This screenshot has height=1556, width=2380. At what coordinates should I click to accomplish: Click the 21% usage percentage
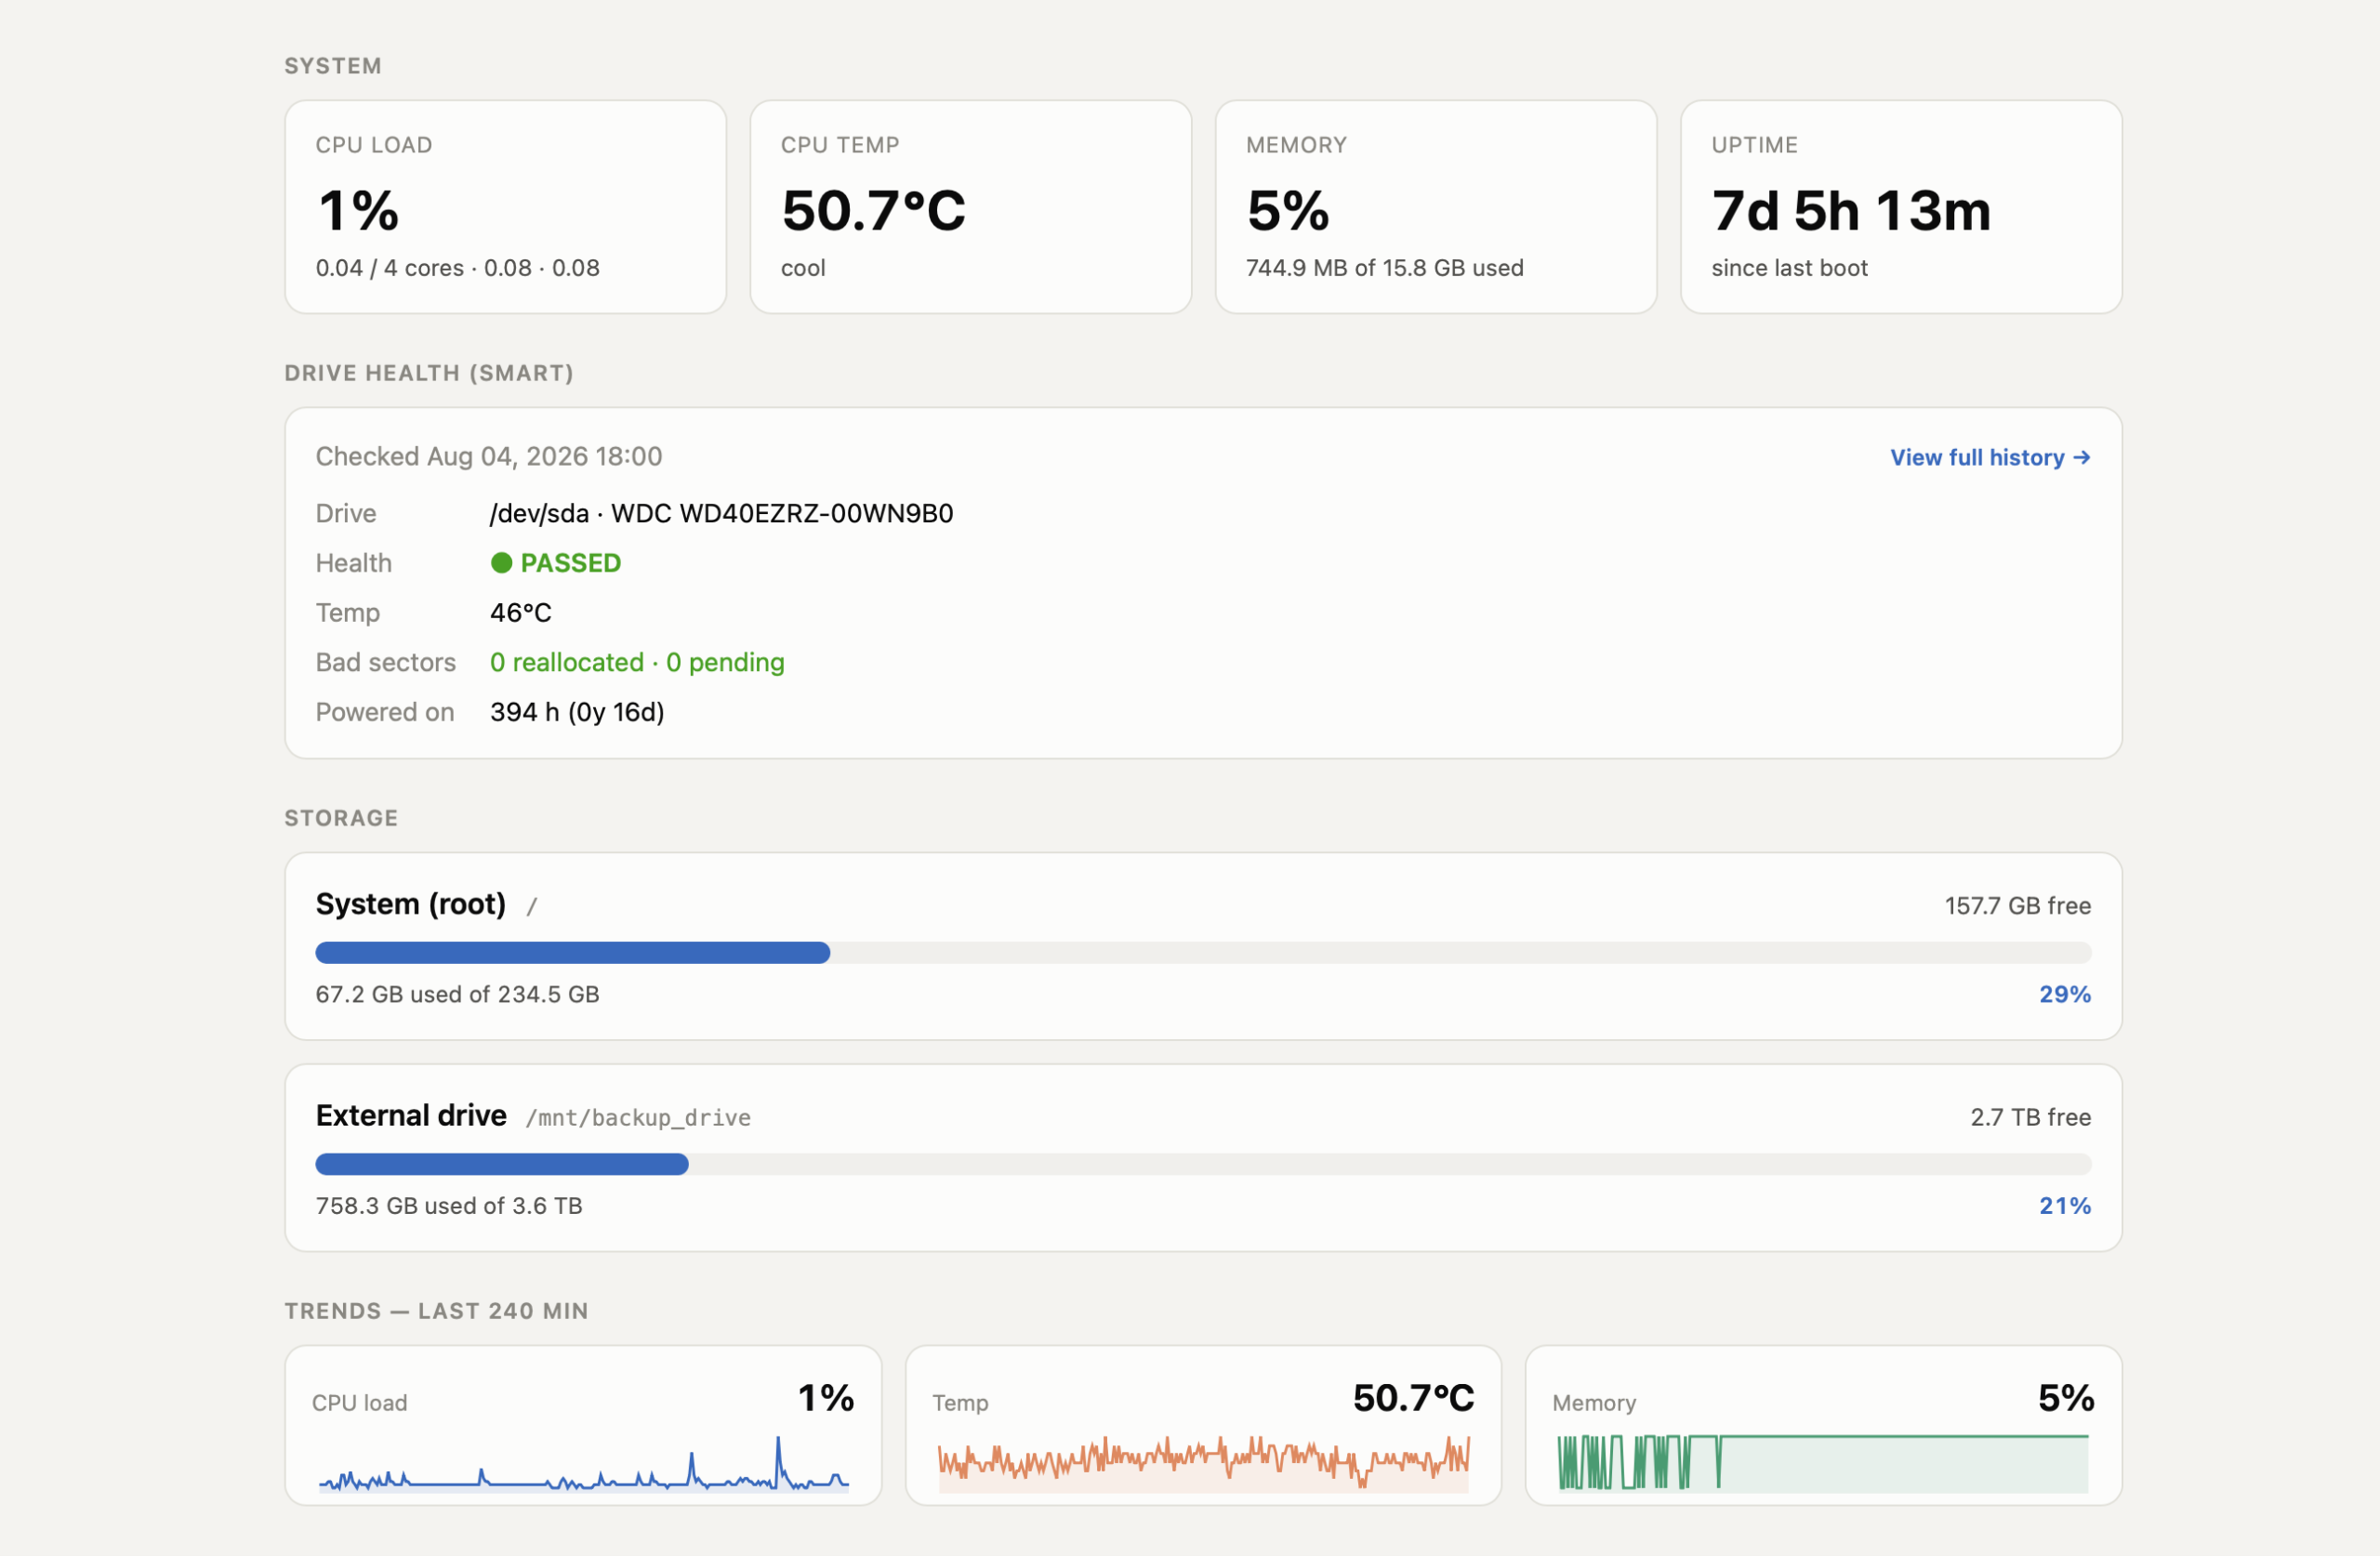(x=2064, y=1205)
